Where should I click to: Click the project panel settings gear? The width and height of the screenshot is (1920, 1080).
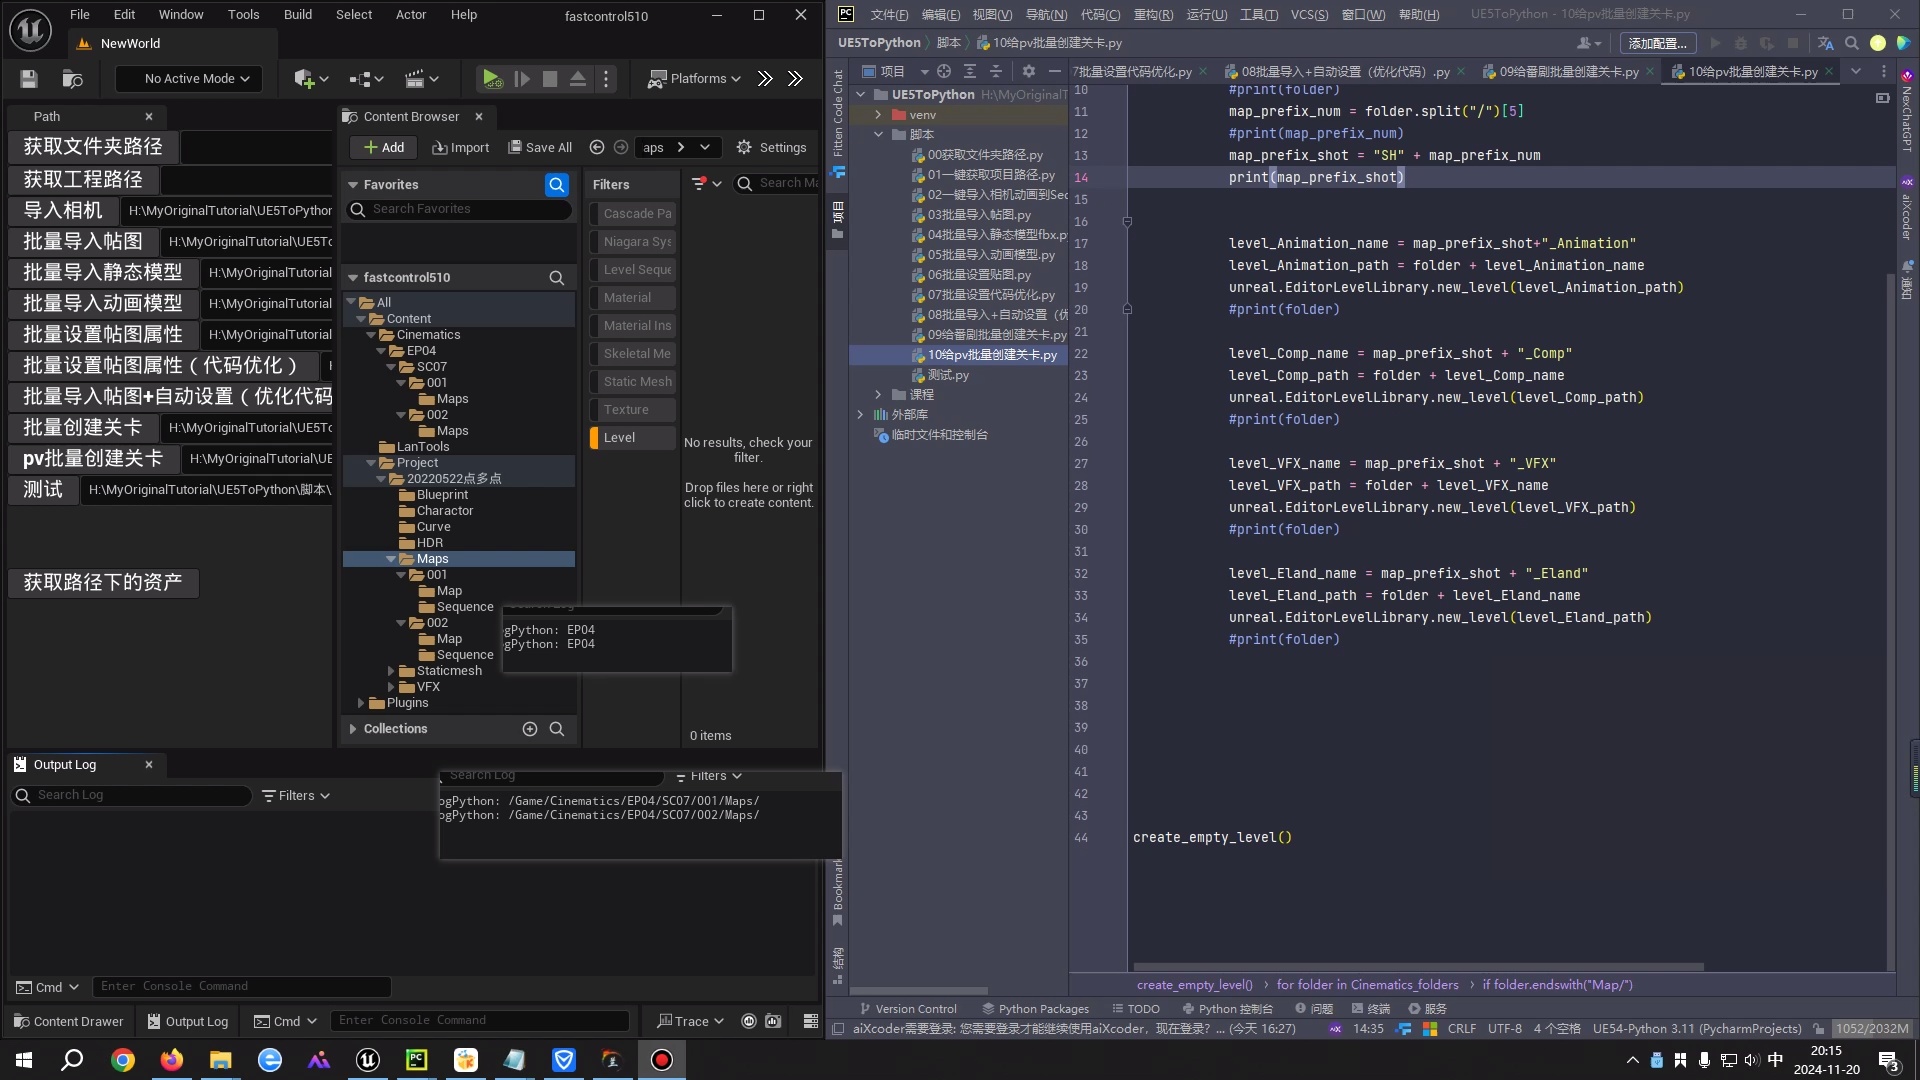(x=1029, y=71)
